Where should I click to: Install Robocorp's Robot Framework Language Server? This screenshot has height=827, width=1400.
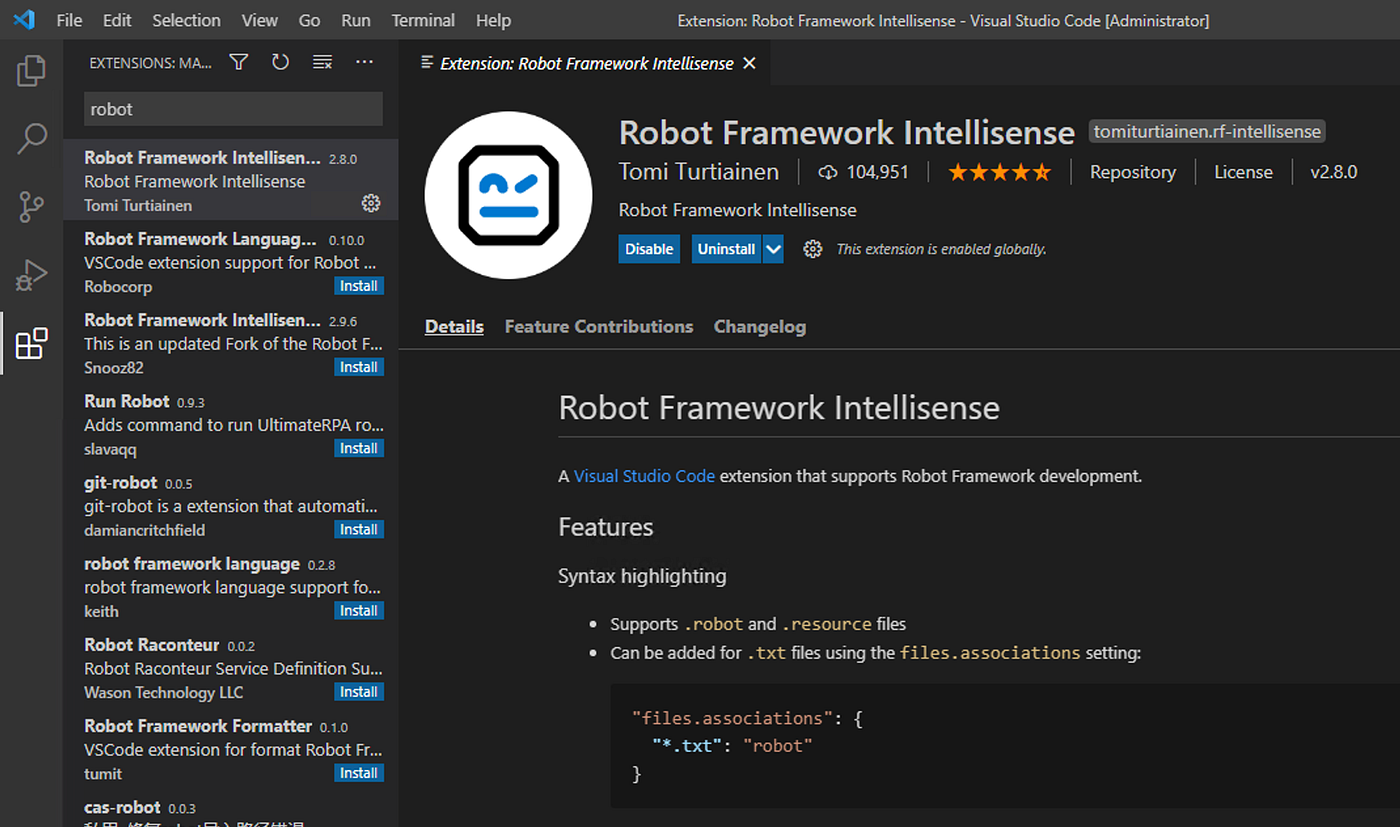coord(358,285)
